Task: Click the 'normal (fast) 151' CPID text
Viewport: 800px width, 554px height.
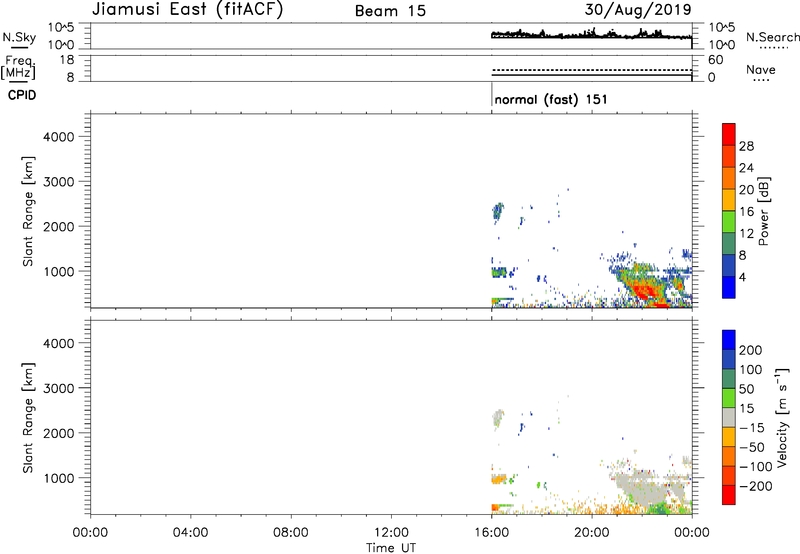Action: [551, 99]
